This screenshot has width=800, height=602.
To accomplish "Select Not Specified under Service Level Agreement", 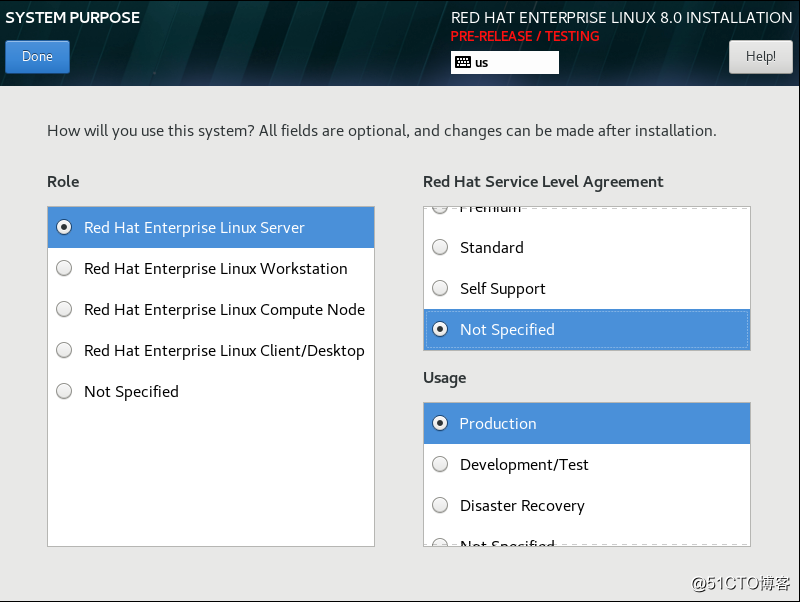I will 587,330.
